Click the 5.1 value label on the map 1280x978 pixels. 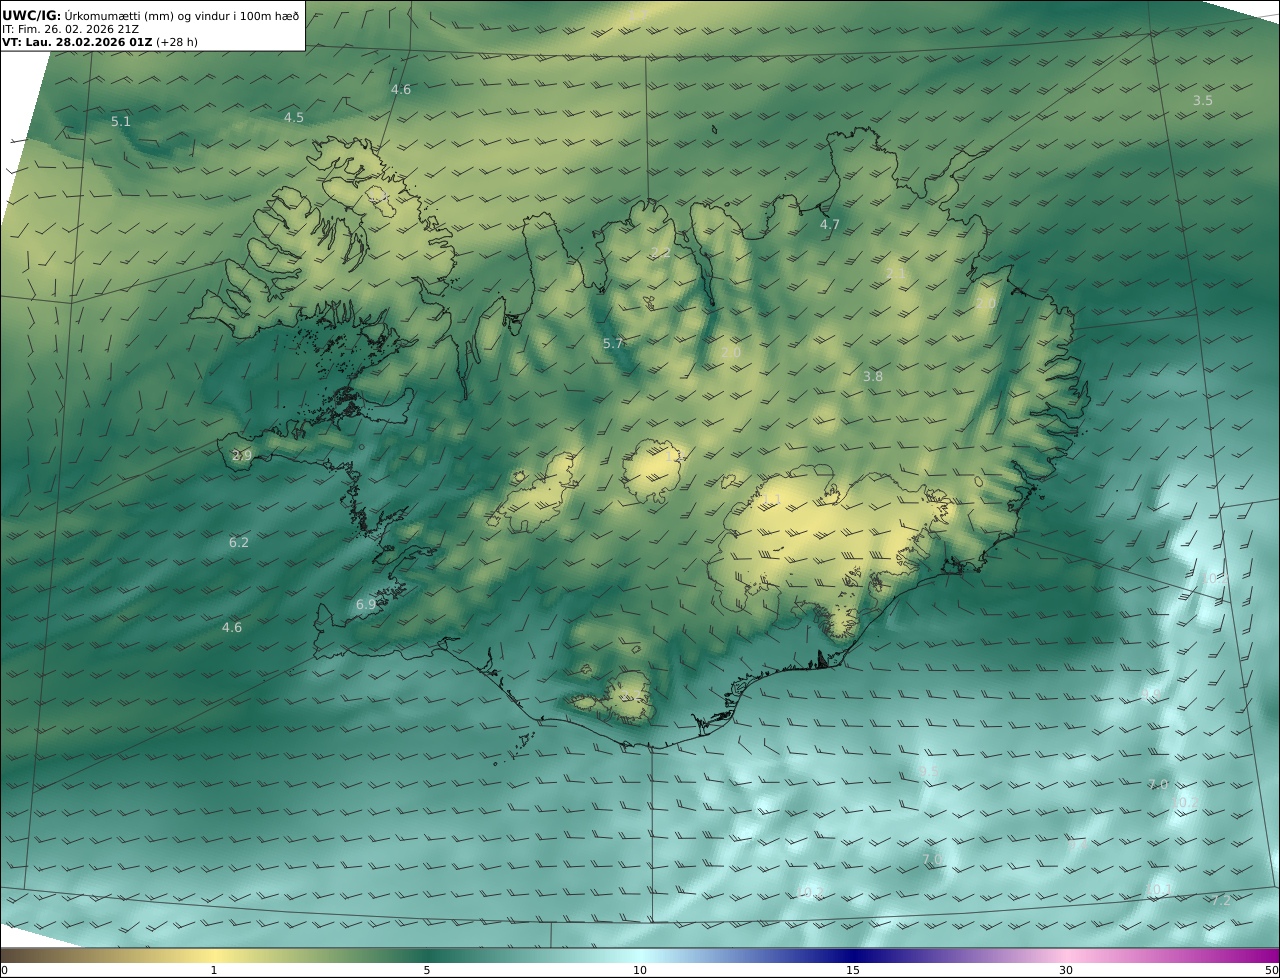point(121,121)
